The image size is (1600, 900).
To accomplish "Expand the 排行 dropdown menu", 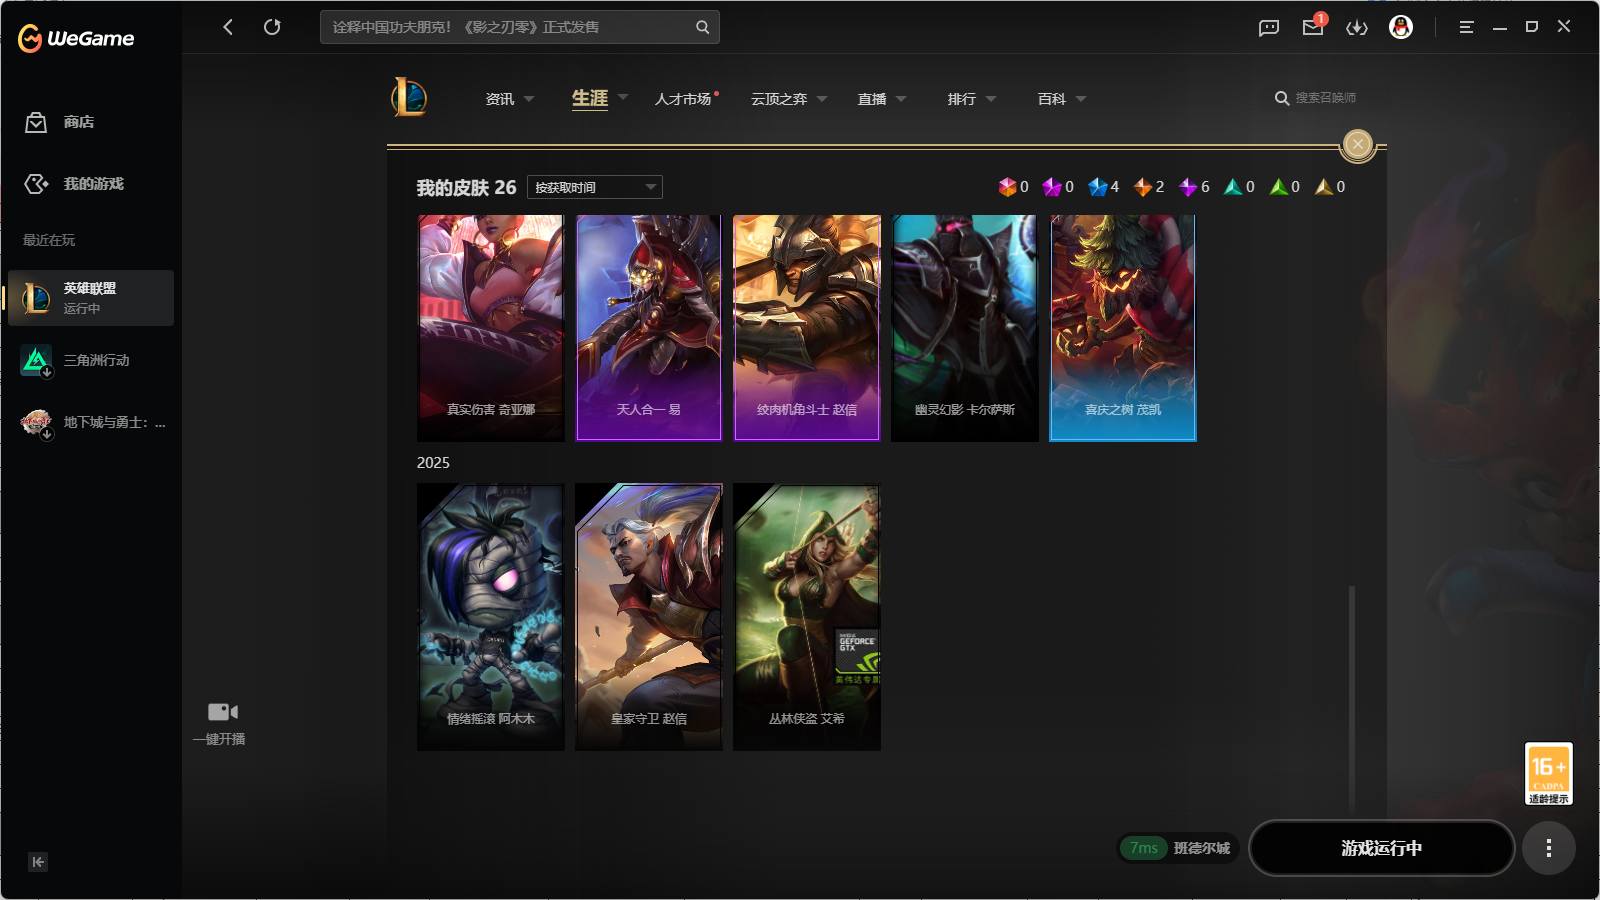I will point(991,99).
